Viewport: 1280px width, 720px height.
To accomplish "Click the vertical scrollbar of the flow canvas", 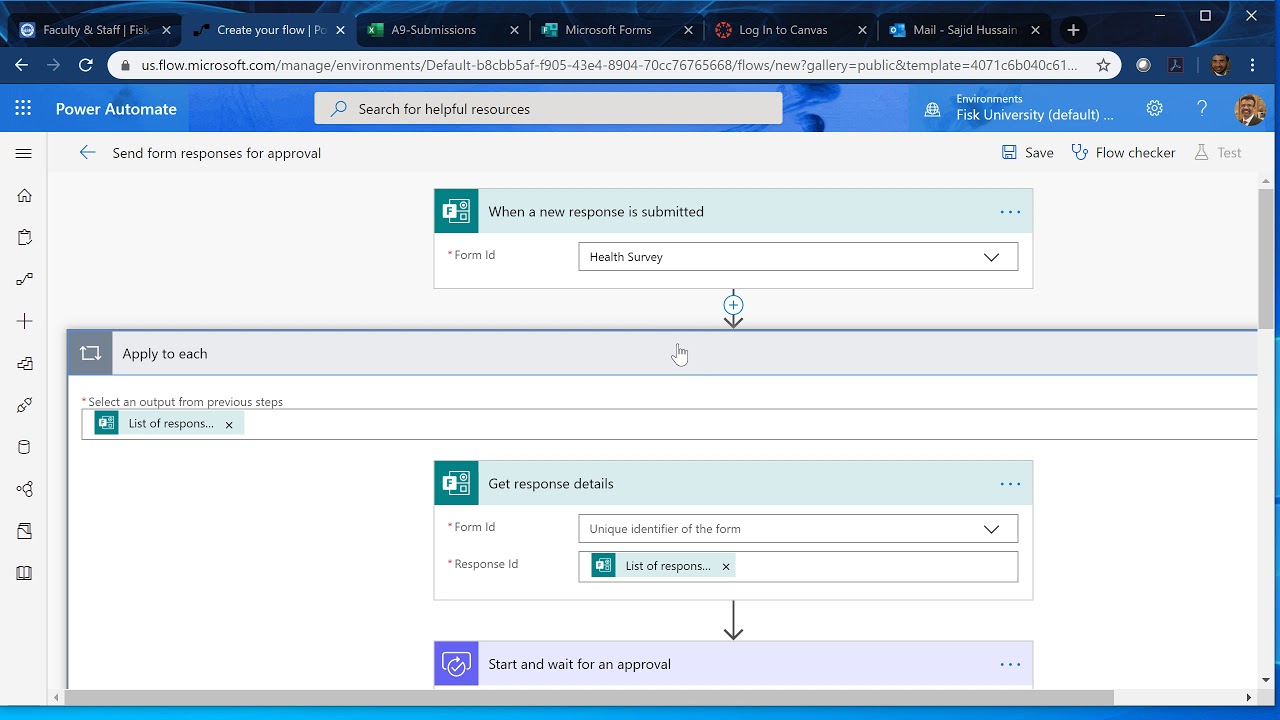I will [x=1266, y=257].
